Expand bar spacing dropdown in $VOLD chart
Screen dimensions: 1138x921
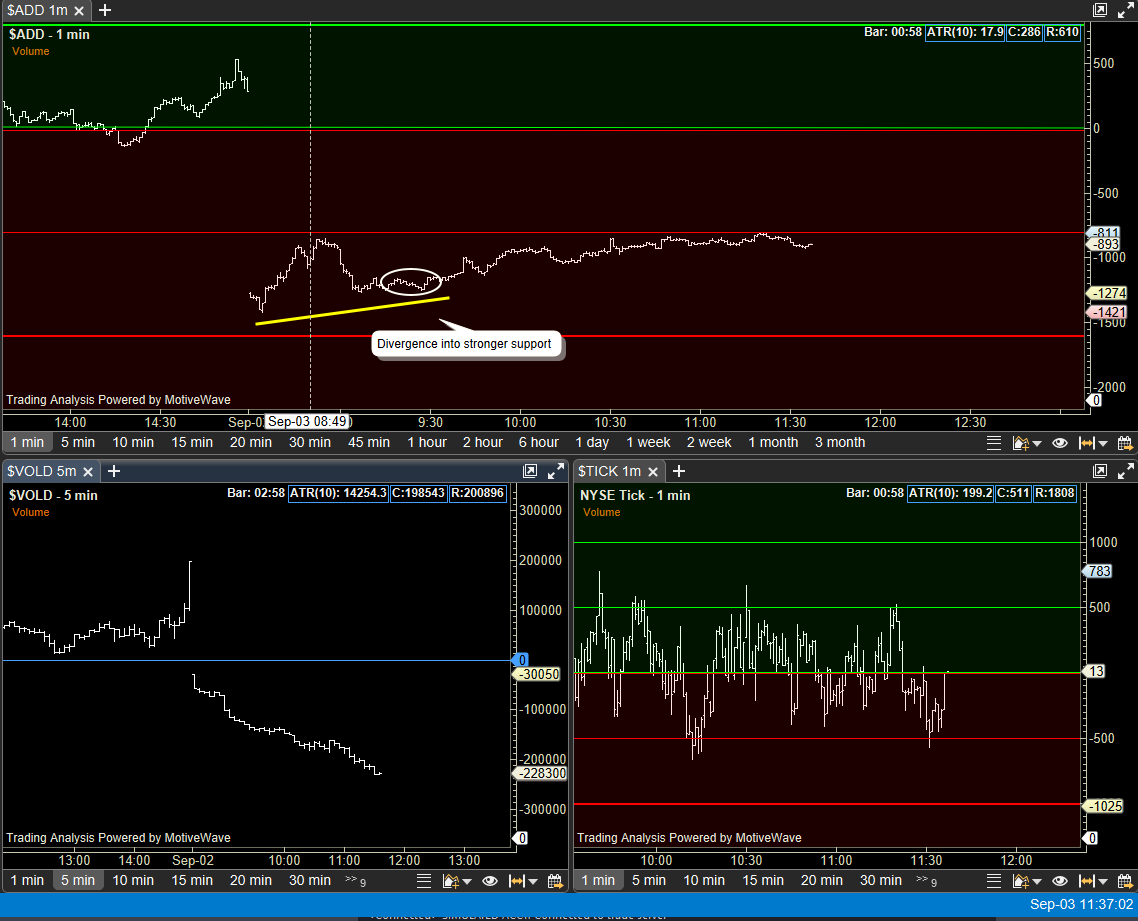tap(533, 882)
